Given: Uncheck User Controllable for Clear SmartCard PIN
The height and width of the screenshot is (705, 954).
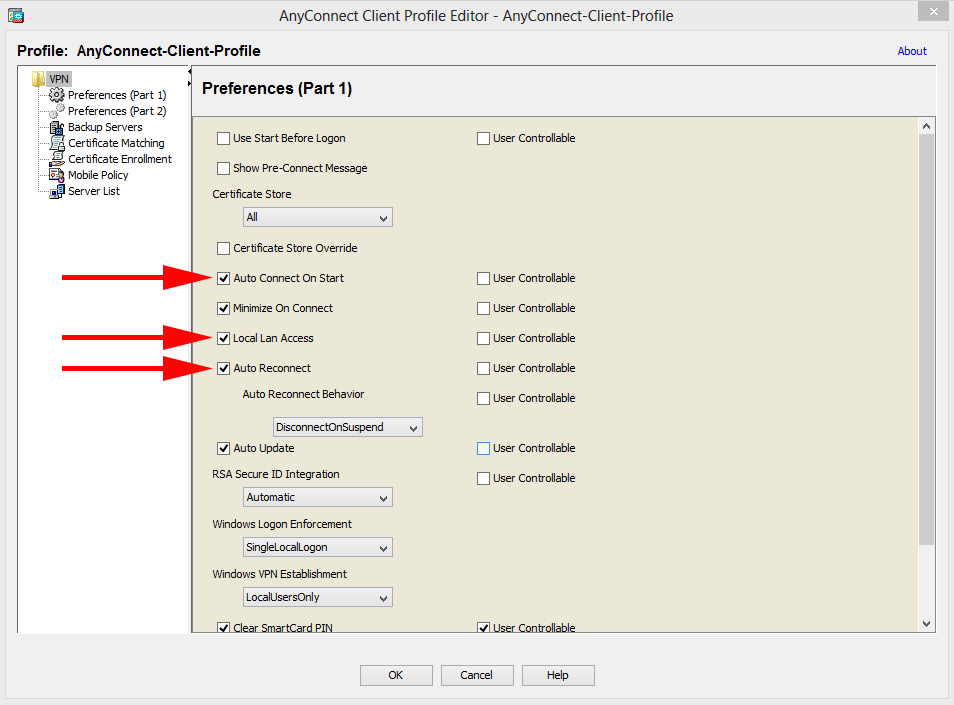Looking at the screenshot, I should 483,627.
